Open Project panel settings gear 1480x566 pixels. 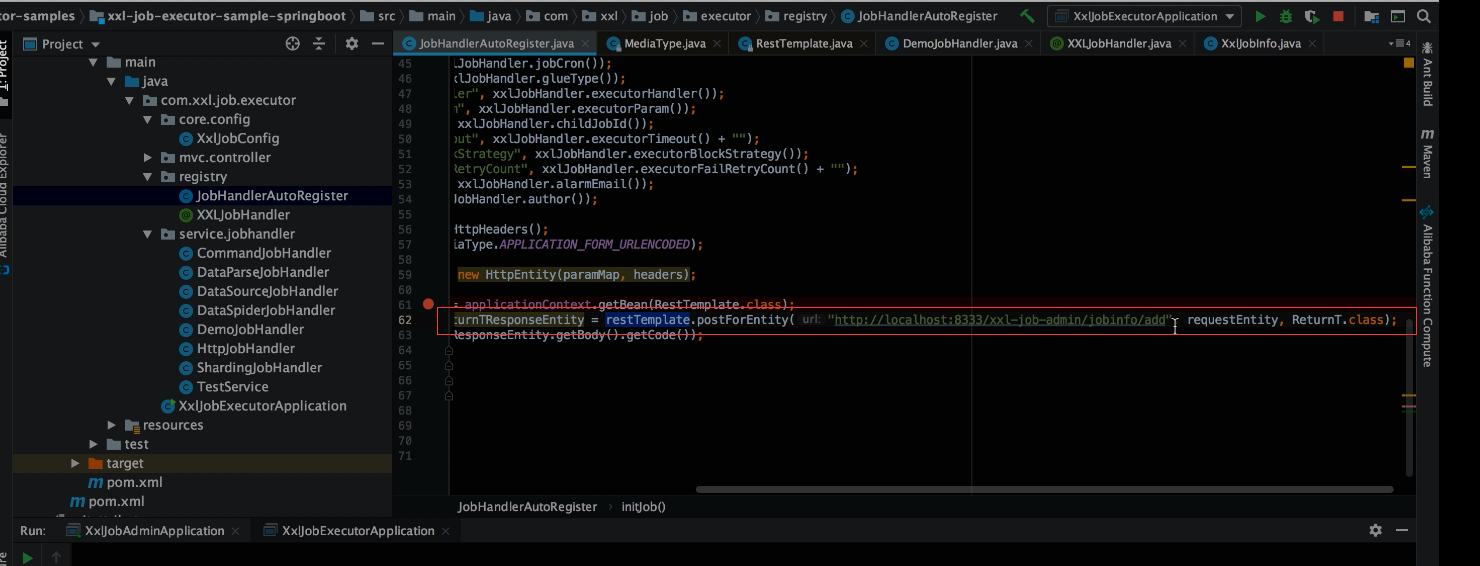click(351, 44)
